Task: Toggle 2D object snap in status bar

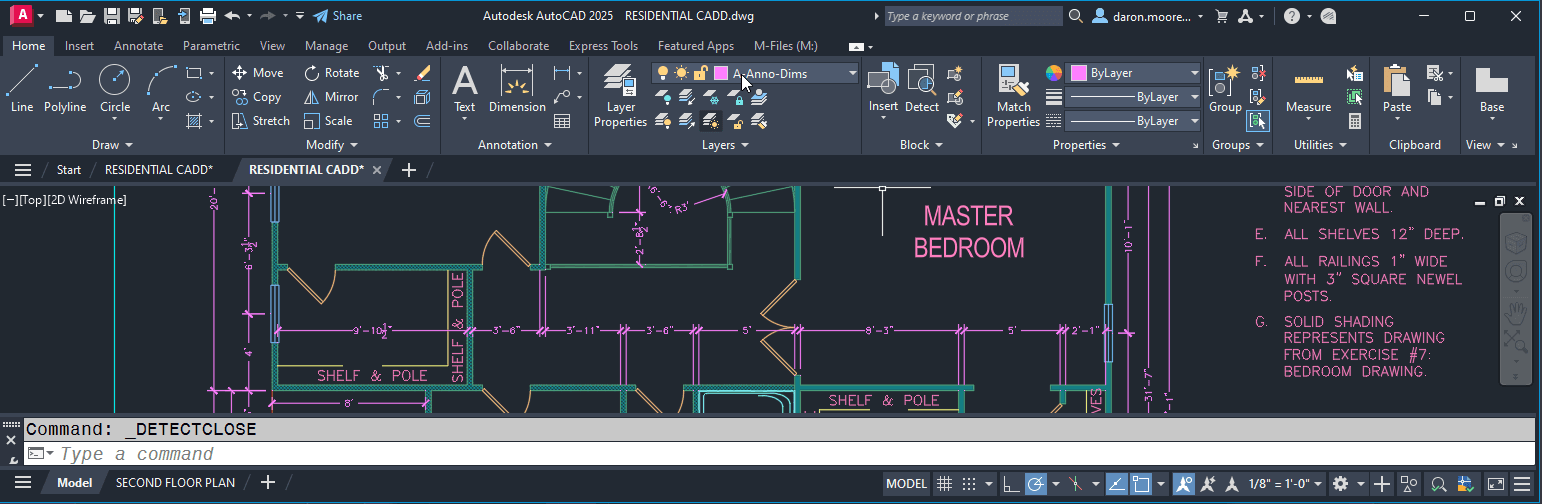Action: coord(1141,484)
